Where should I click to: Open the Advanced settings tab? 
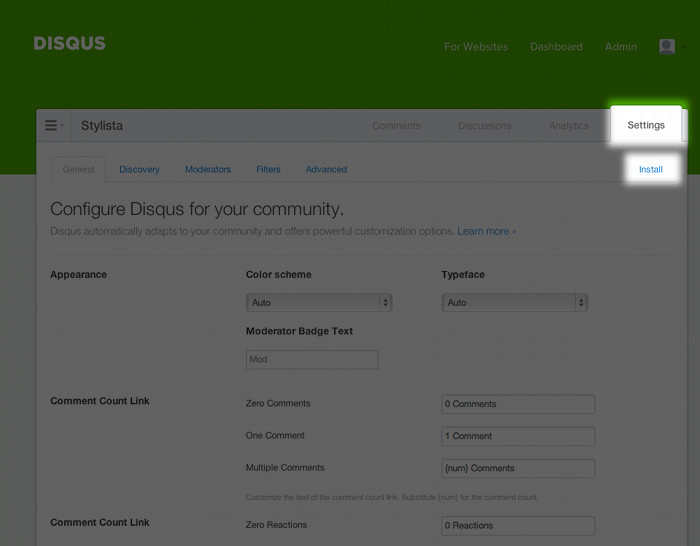326,170
